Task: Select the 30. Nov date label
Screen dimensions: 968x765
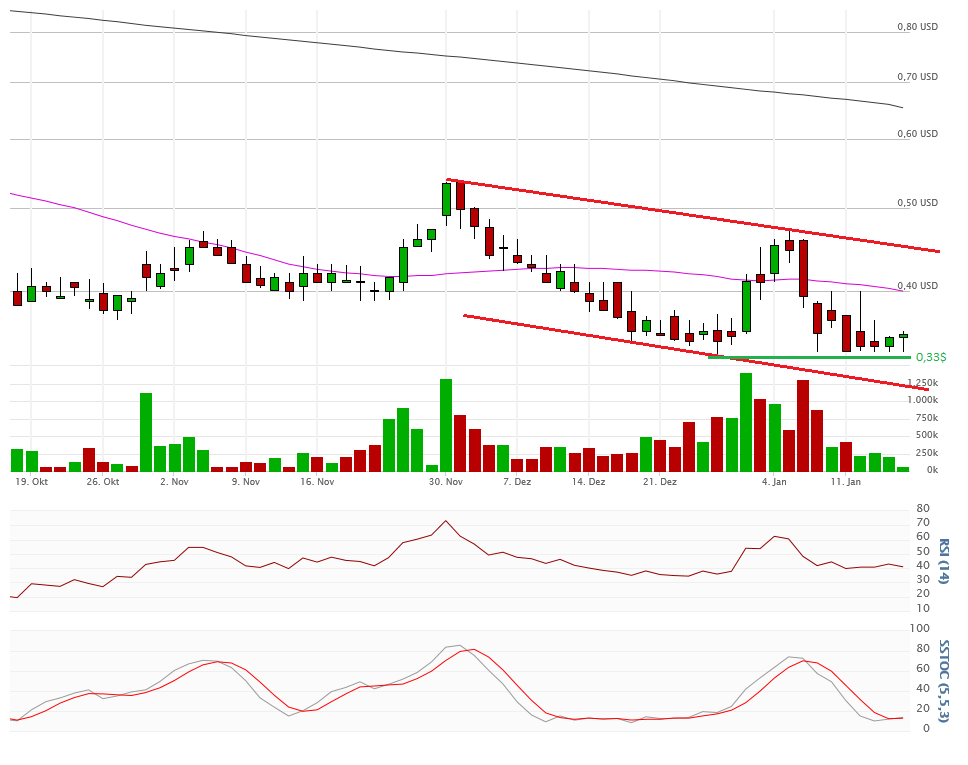Action: coord(445,482)
